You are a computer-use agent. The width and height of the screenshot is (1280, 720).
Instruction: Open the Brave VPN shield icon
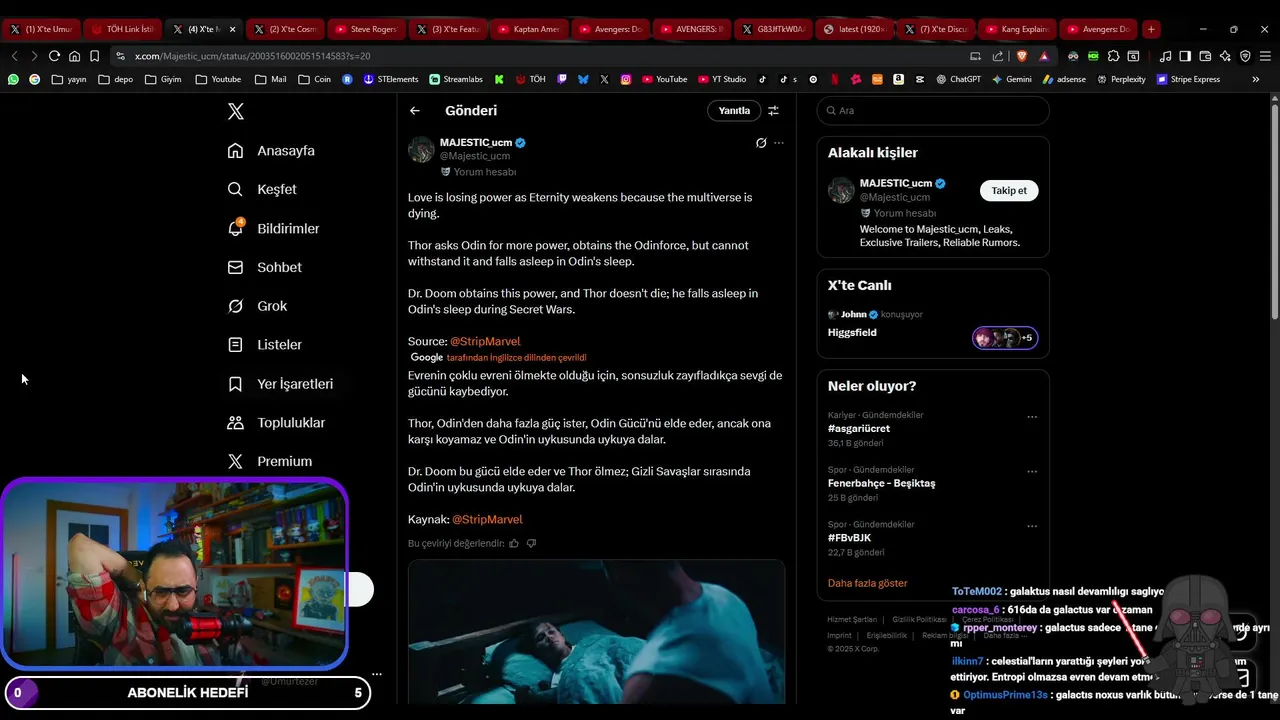pos(1245,56)
